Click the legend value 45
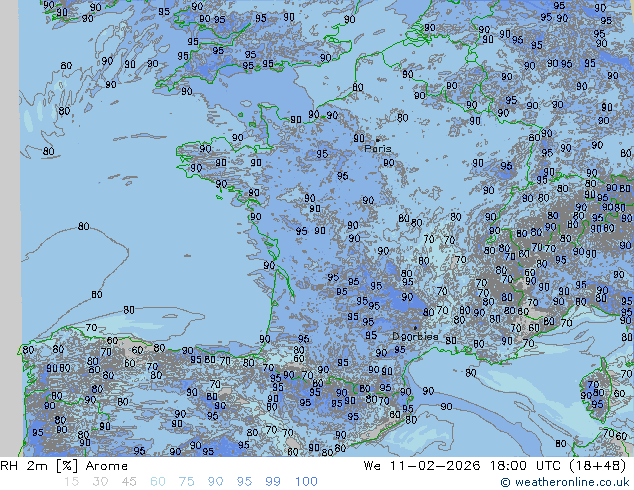Screen dimensions: 634x490 (x=129, y=482)
